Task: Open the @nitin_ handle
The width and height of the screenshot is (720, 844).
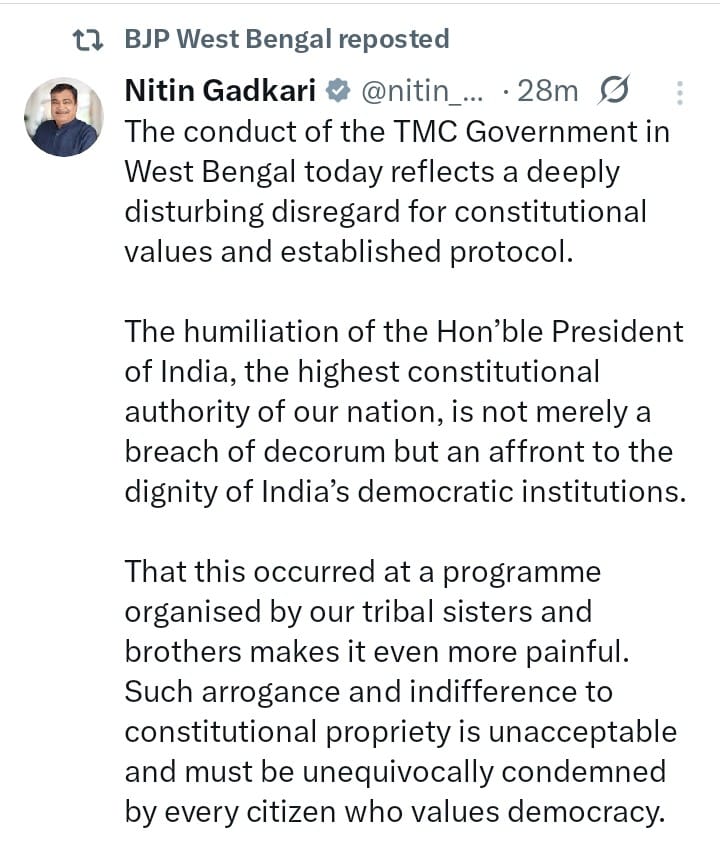Action: (420, 91)
